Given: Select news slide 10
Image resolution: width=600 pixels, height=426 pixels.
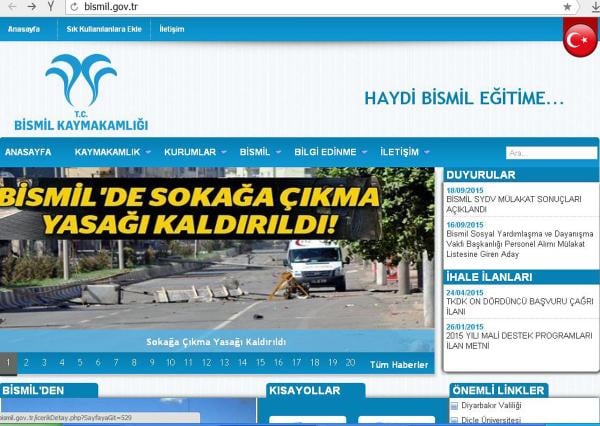Looking at the screenshot, I should (x=170, y=363).
